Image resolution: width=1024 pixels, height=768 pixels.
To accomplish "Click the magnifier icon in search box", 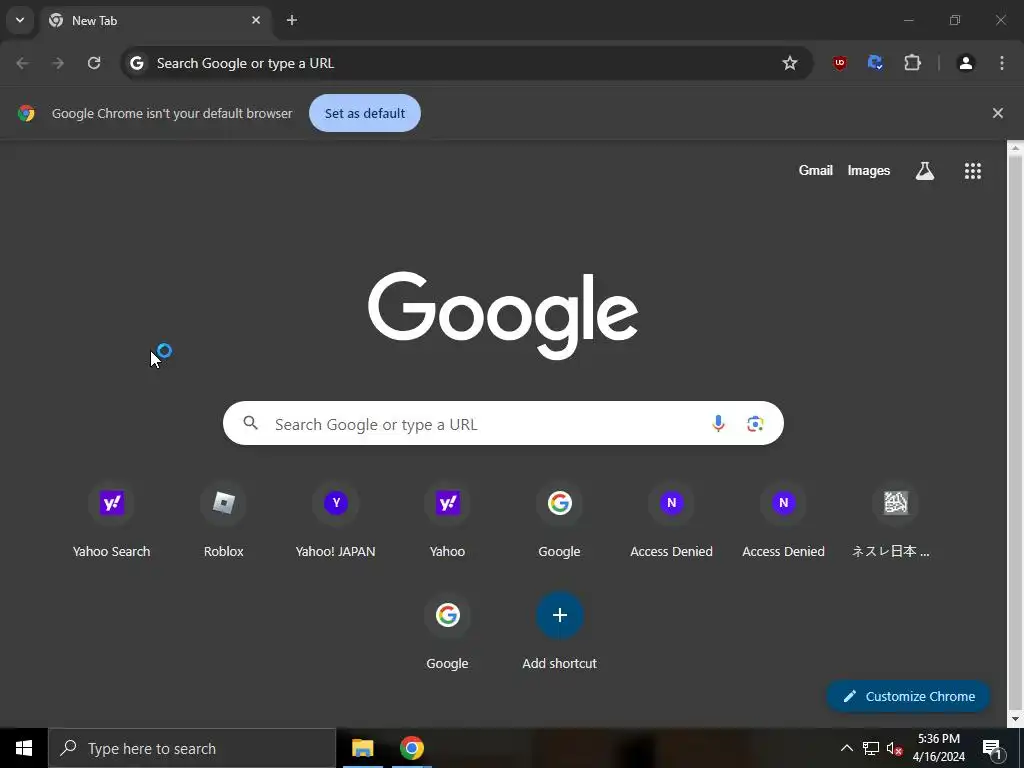I will pyautogui.click(x=251, y=423).
